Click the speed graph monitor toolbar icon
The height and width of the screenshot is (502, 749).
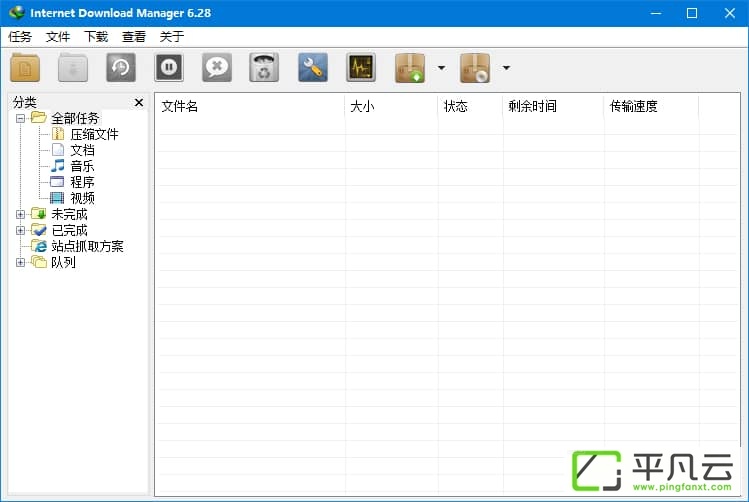tap(361, 68)
